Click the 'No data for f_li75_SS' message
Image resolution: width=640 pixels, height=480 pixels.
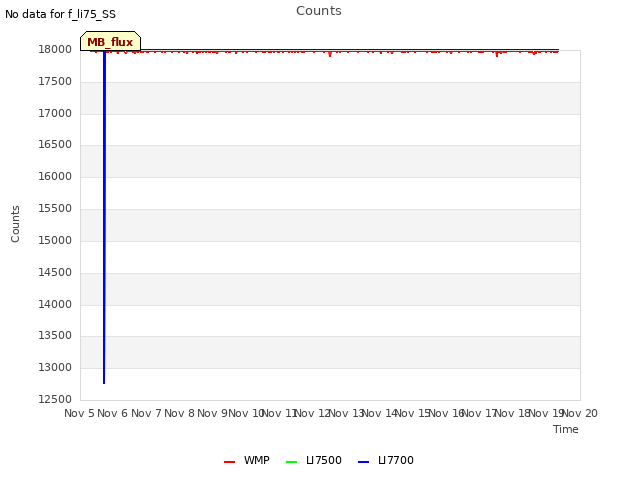tap(60, 14)
